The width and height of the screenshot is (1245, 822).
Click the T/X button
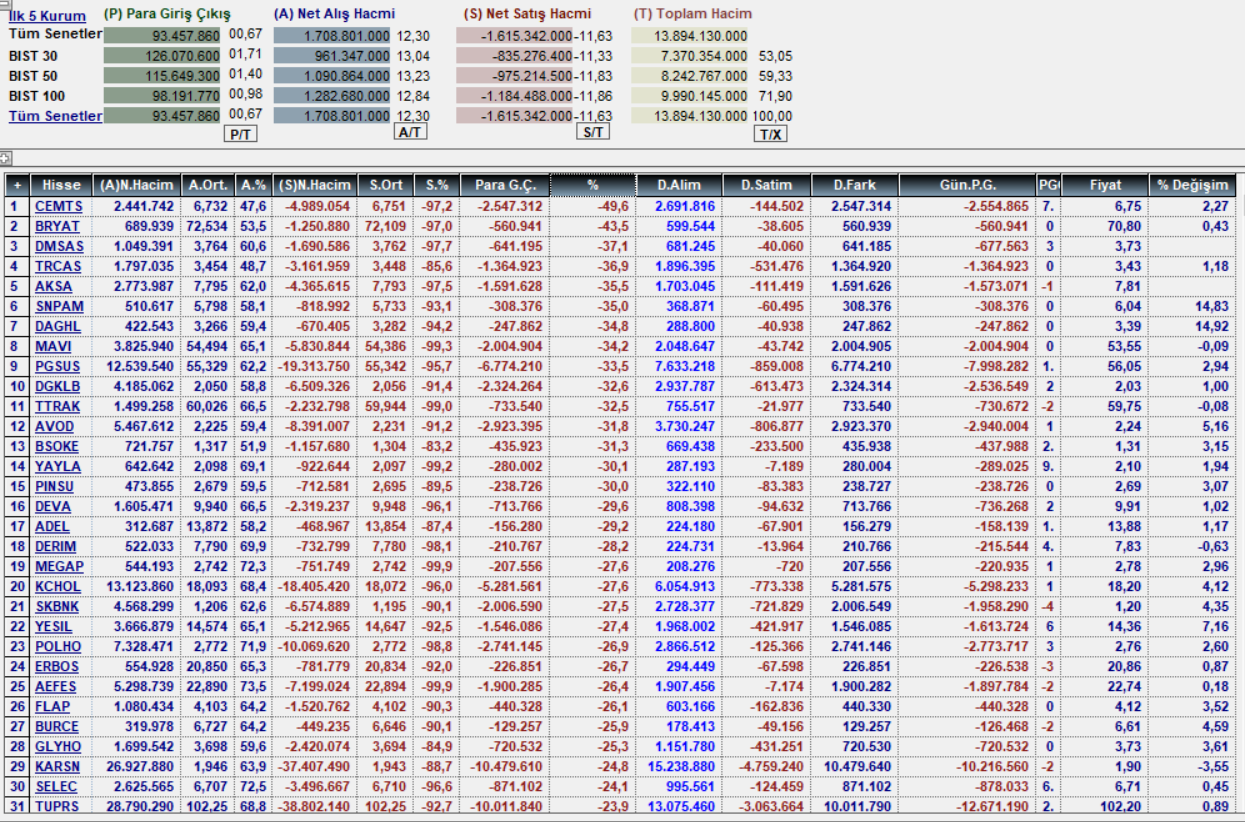point(770,134)
